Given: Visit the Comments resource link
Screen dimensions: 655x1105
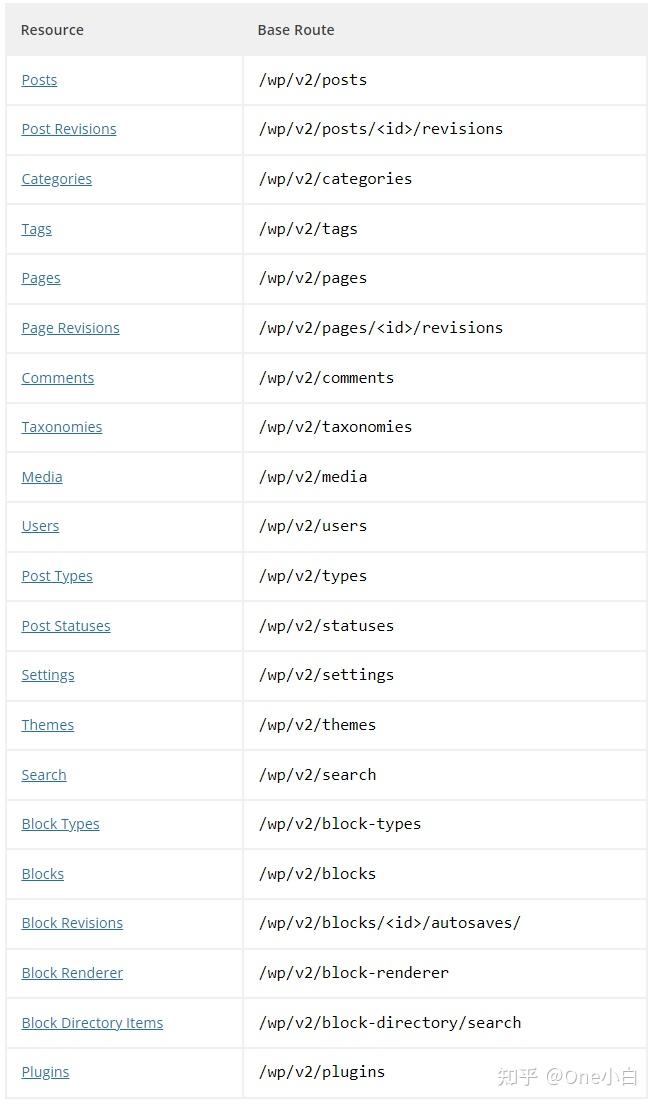Looking at the screenshot, I should click(x=58, y=378).
